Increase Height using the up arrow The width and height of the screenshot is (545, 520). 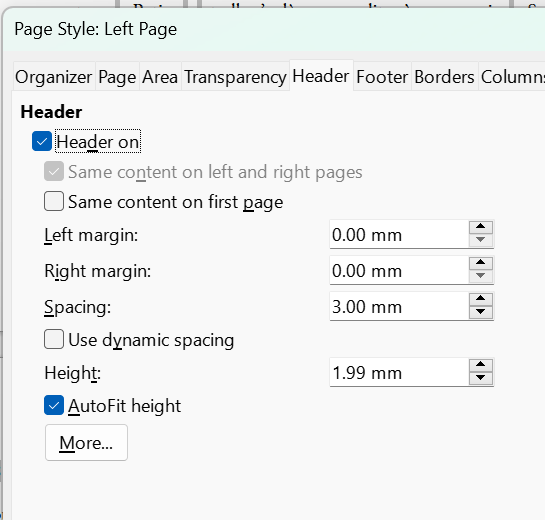481,365
